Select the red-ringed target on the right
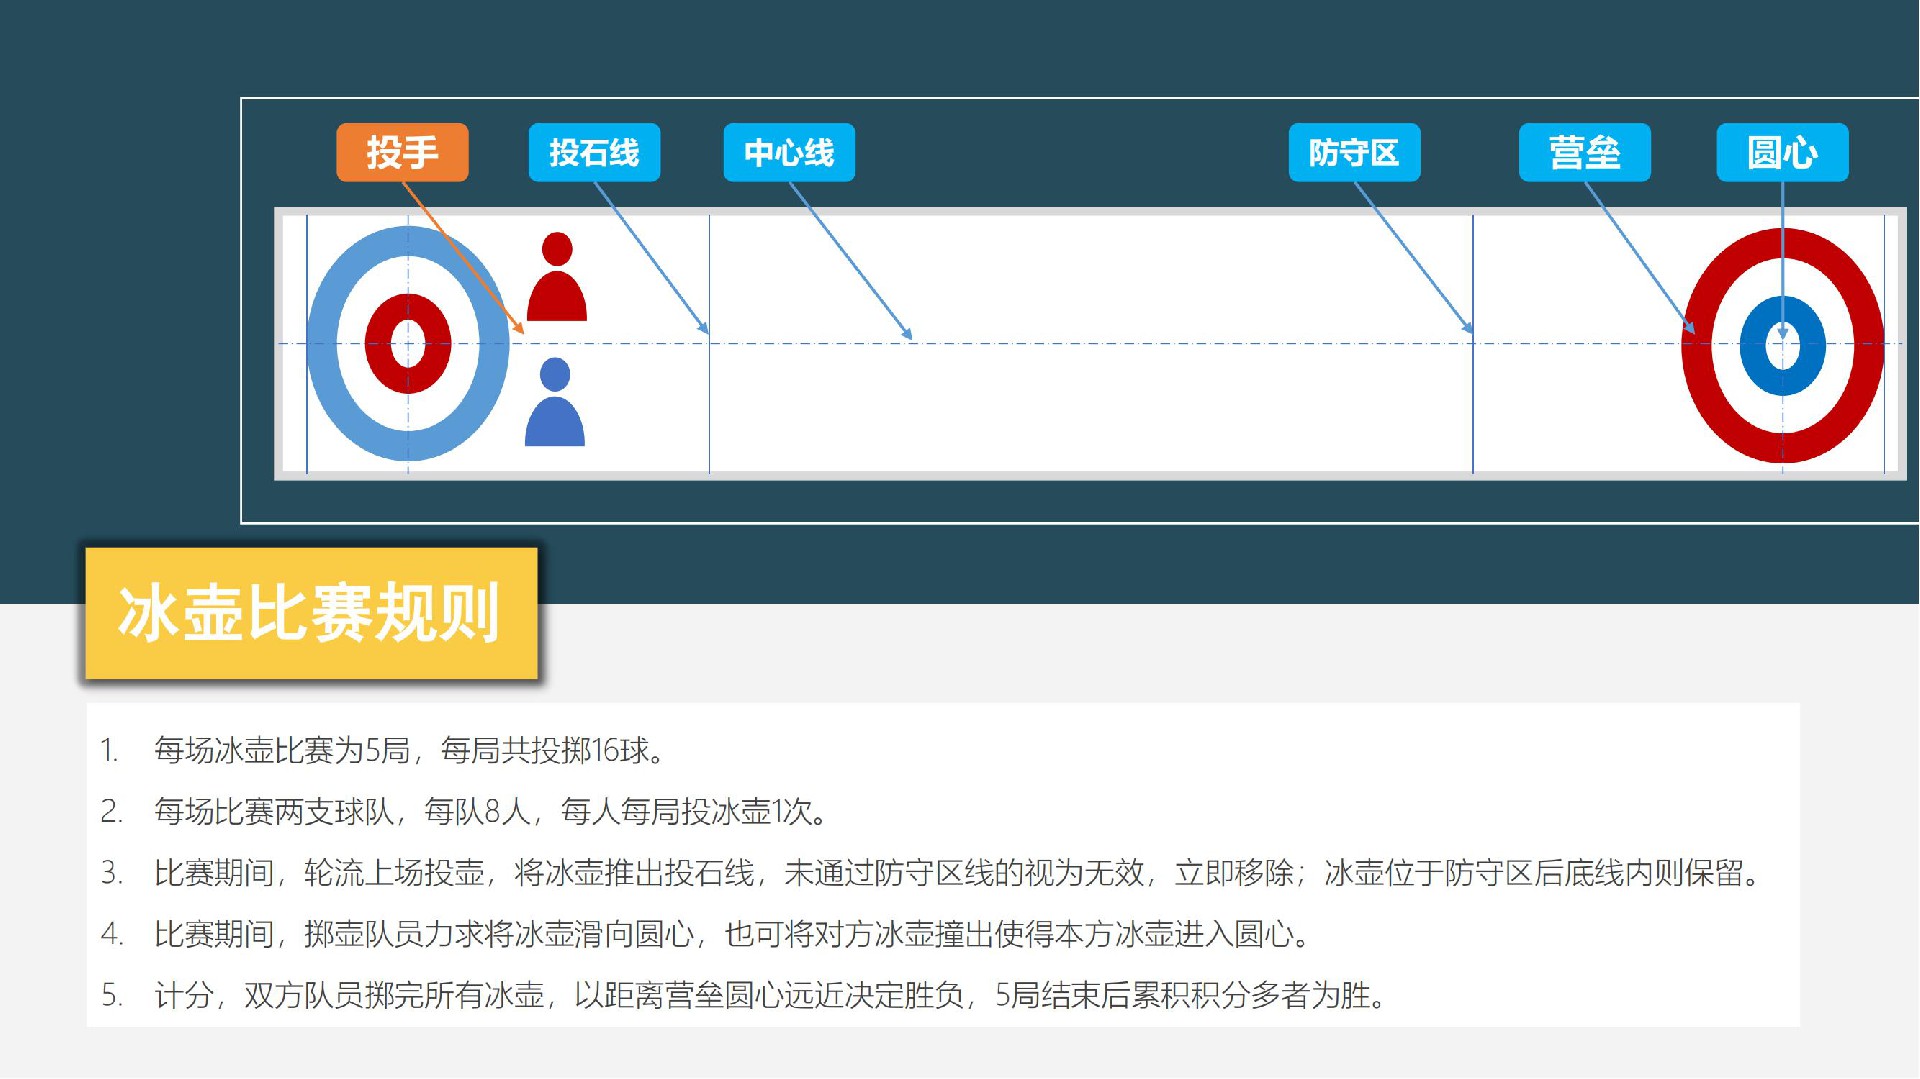Image resolution: width=1920 pixels, height=1079 pixels. click(x=1782, y=345)
